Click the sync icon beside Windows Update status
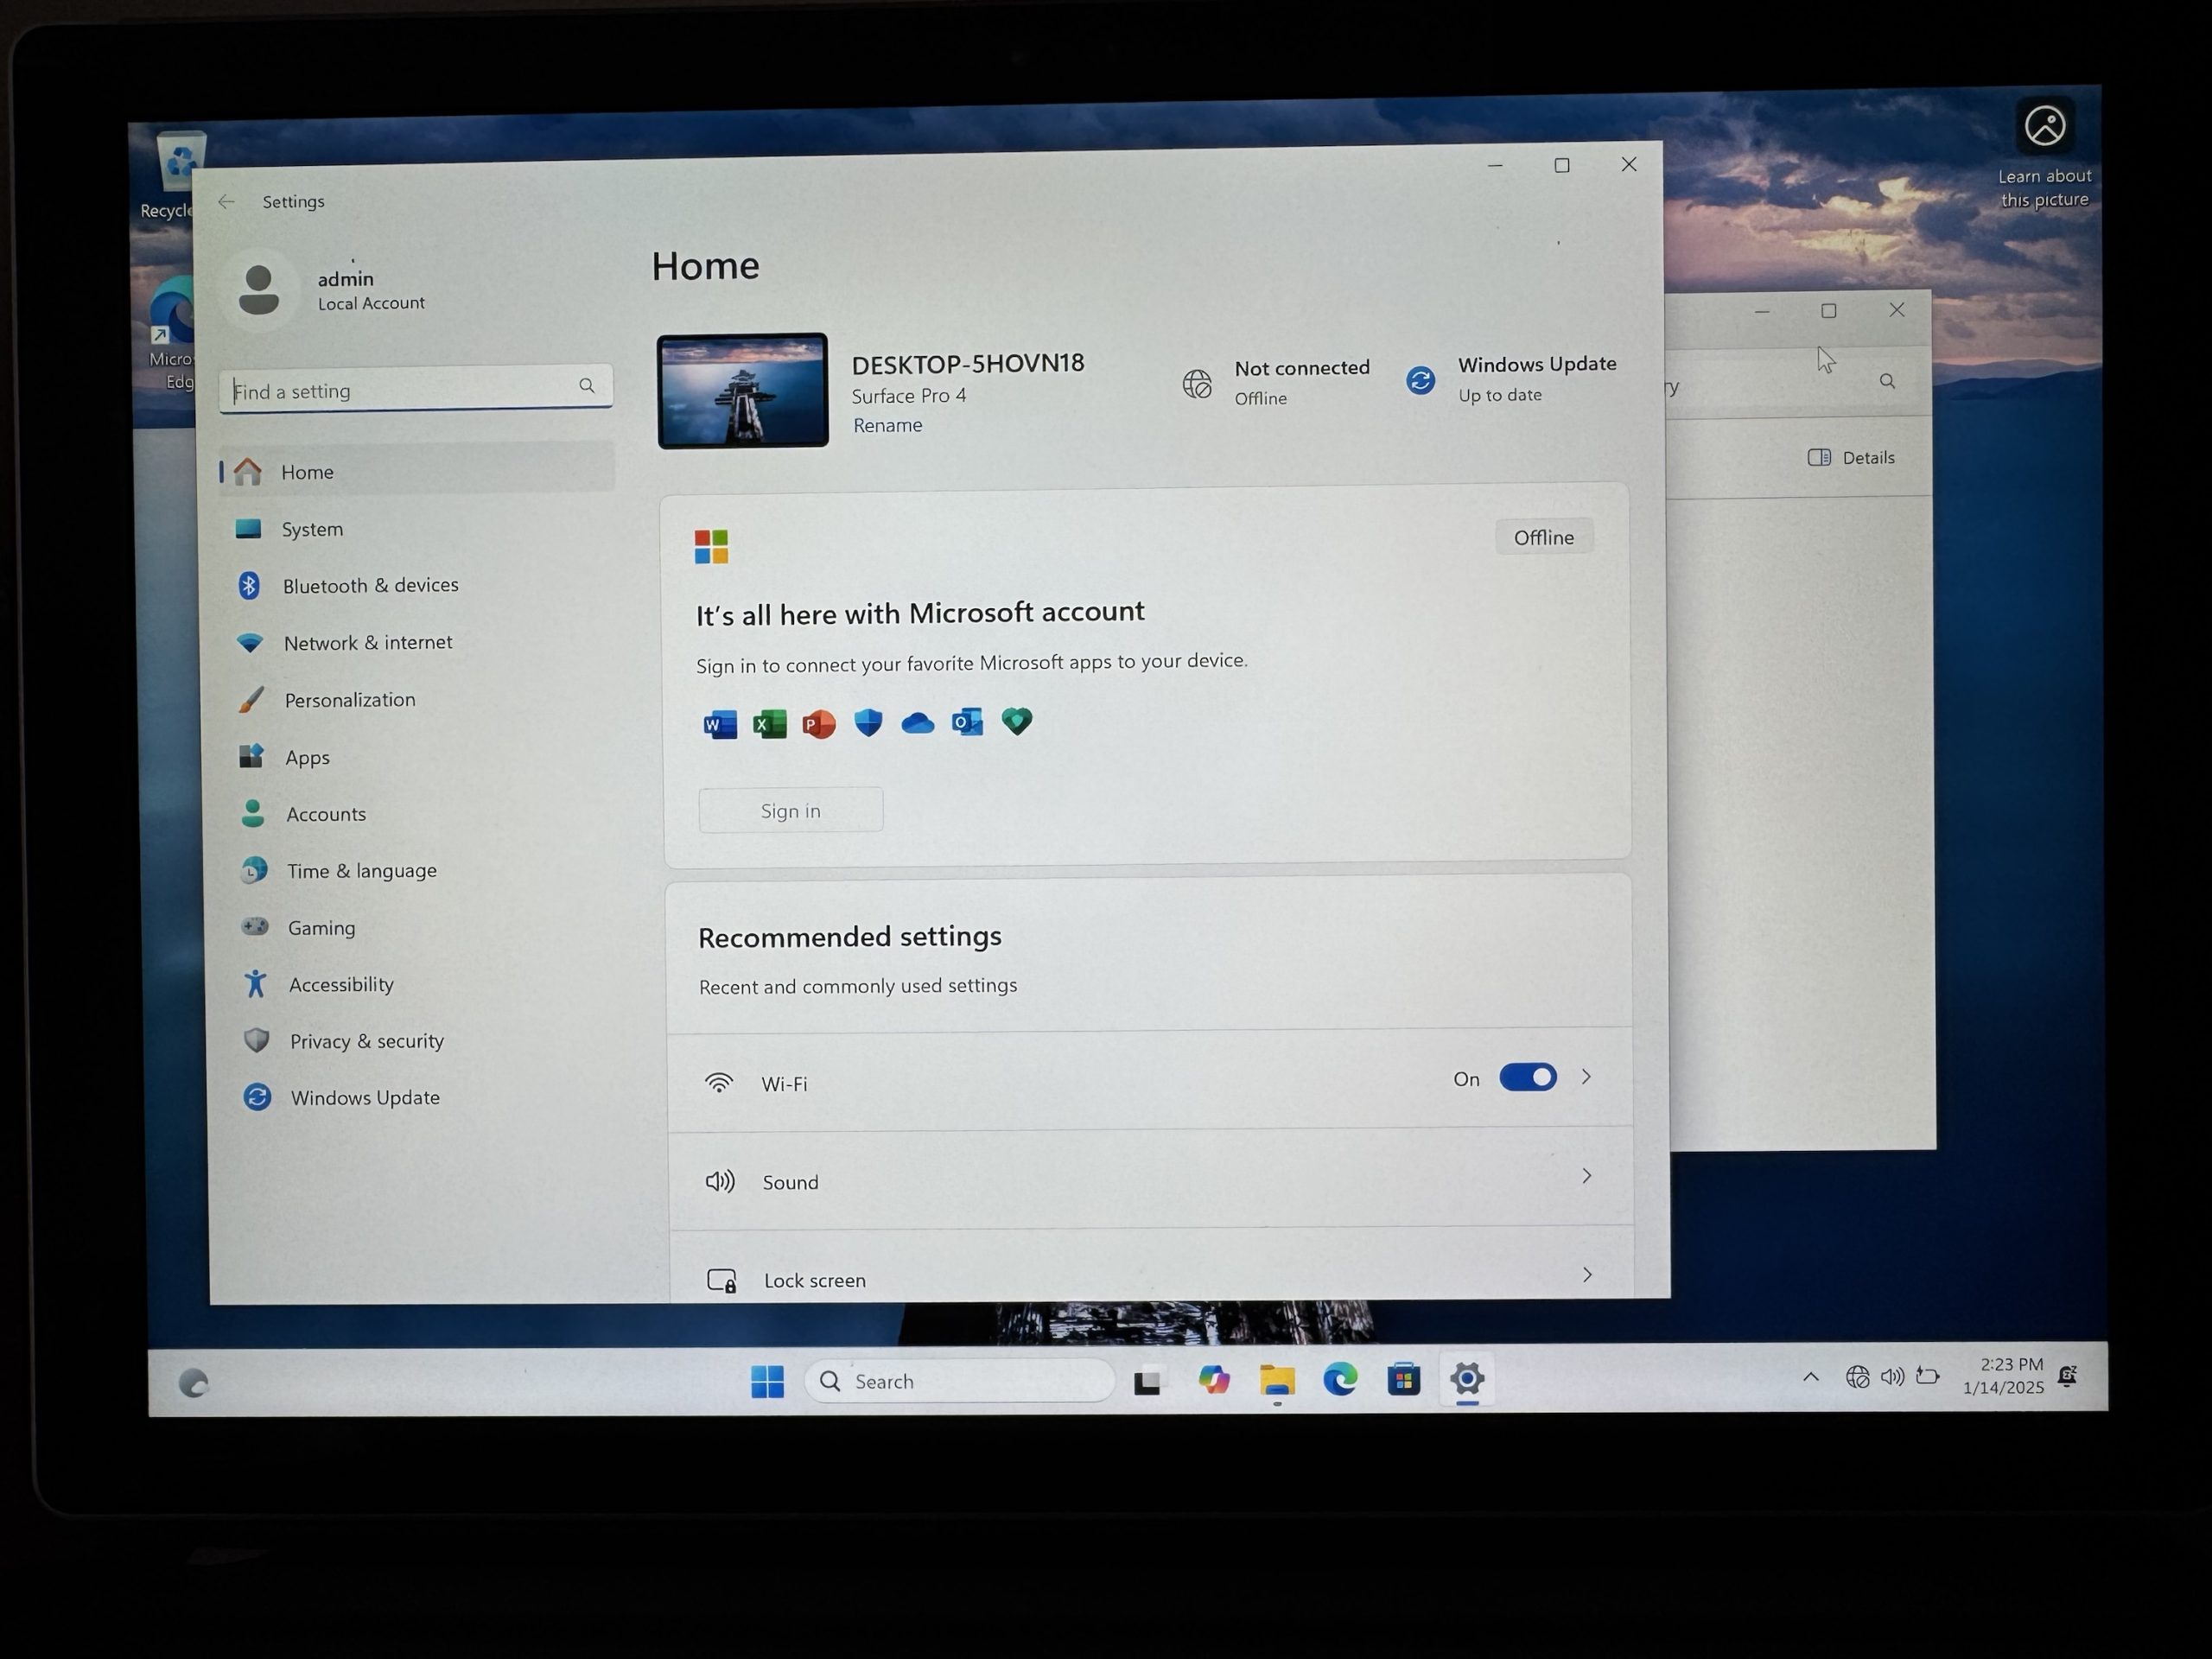 pos(1421,380)
